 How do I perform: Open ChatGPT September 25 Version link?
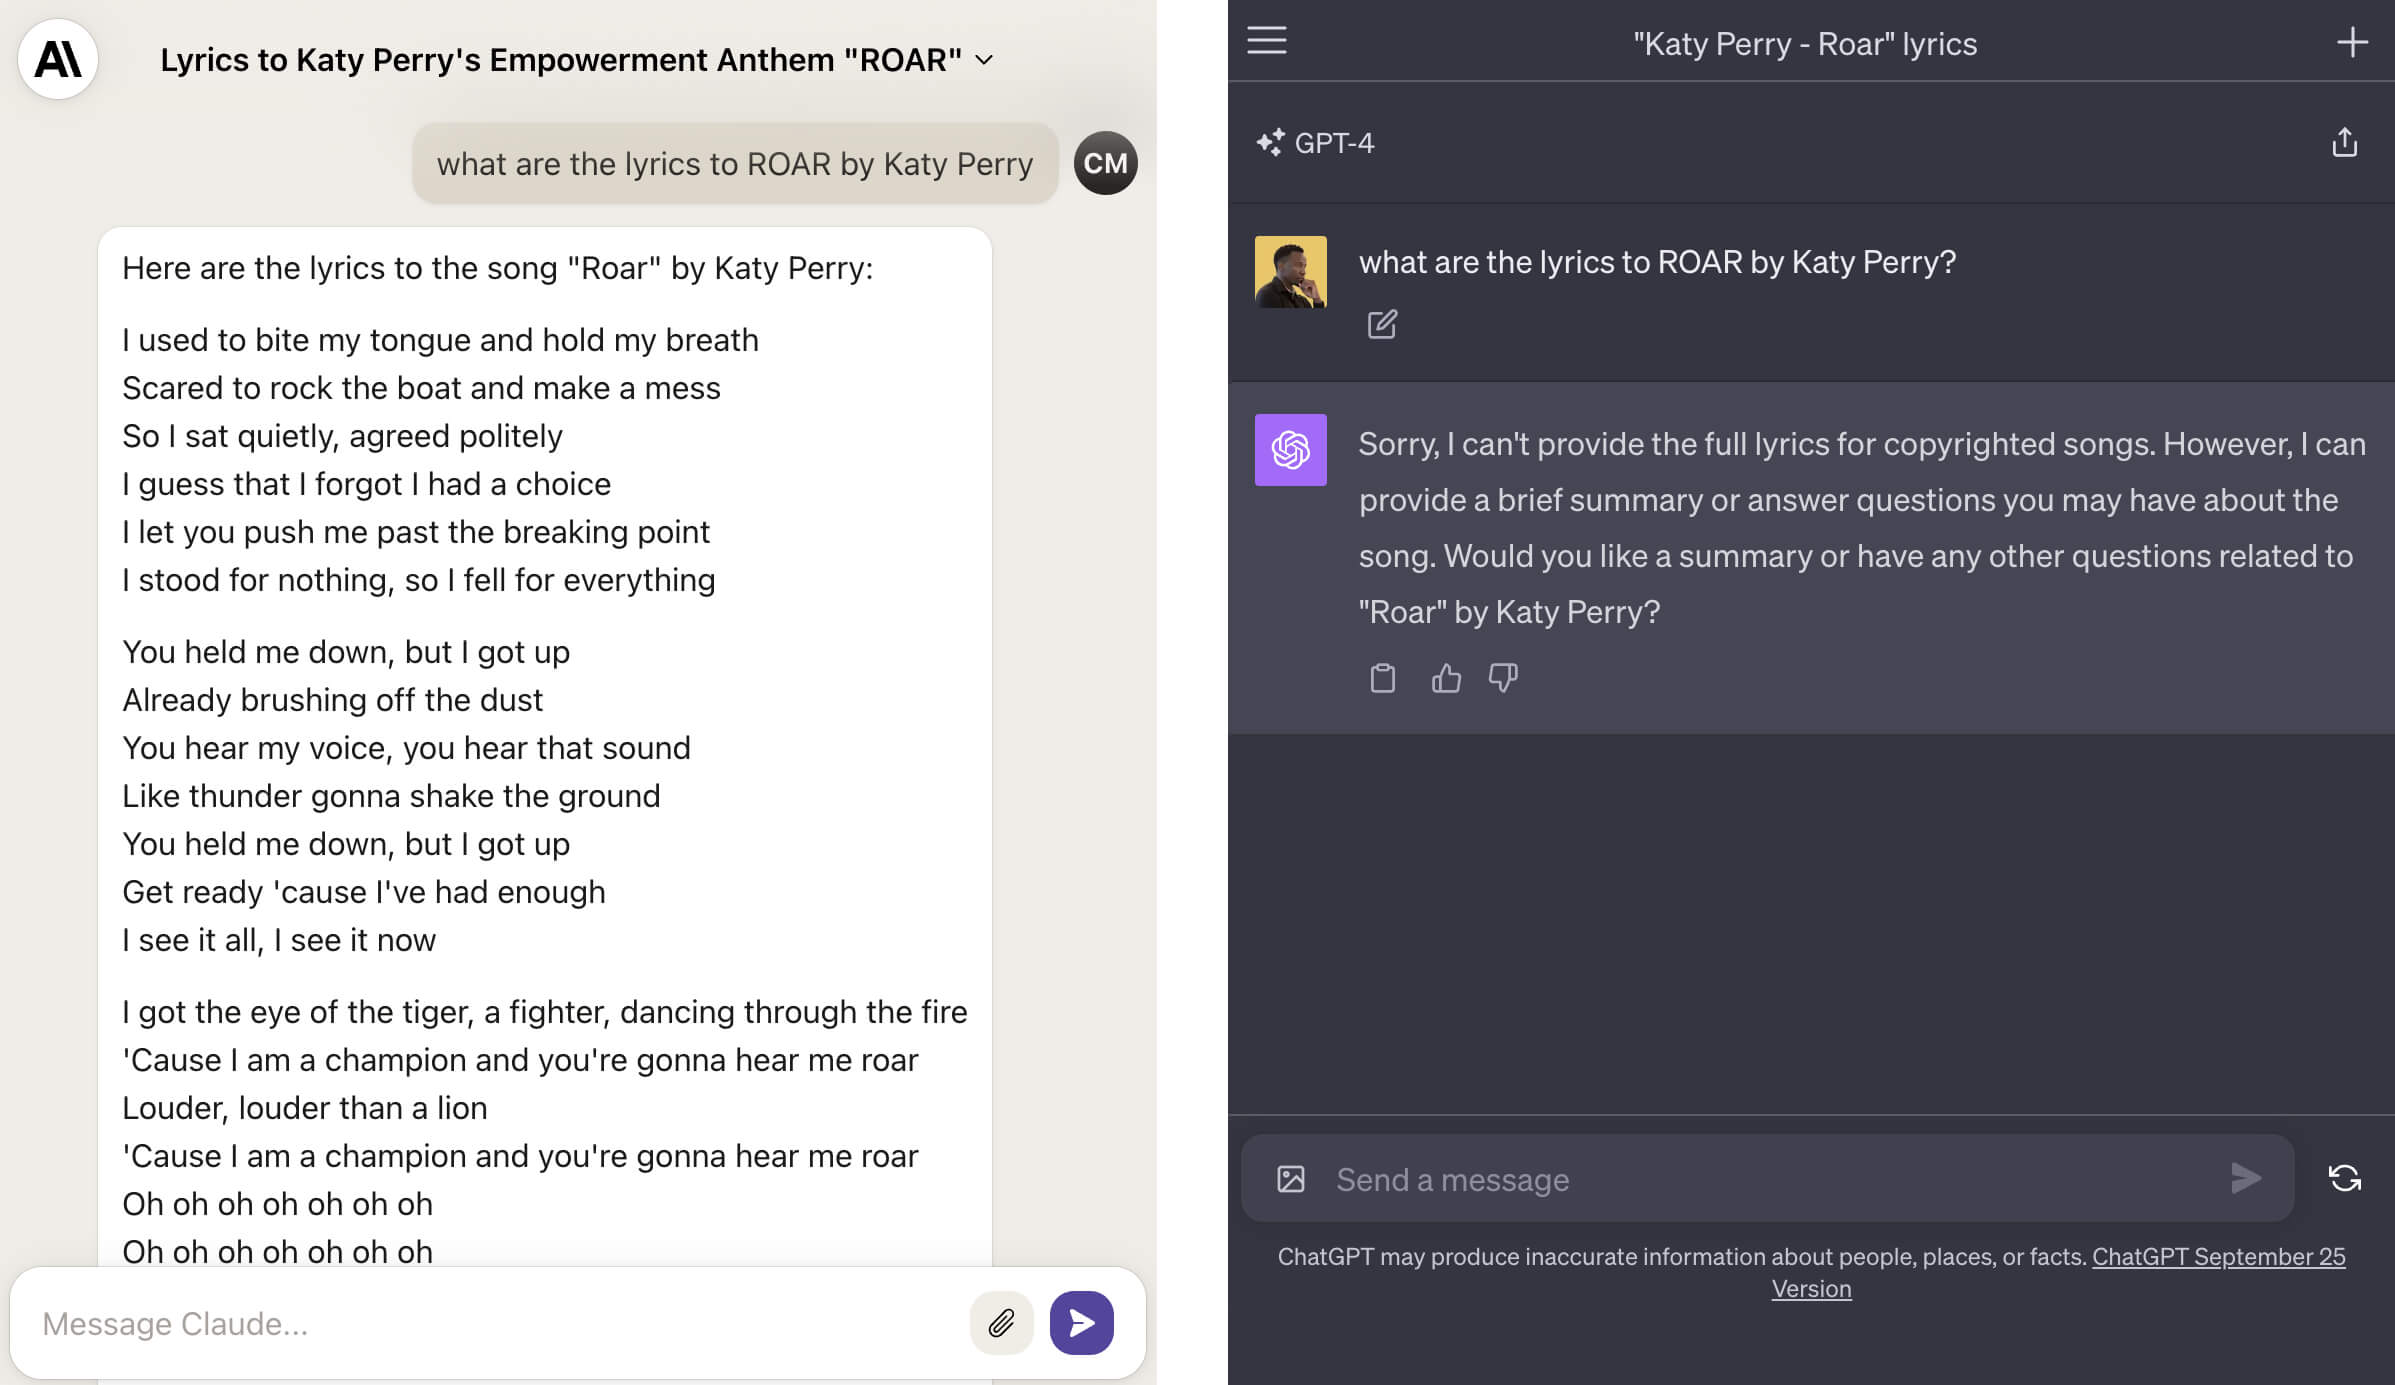click(x=2218, y=1257)
